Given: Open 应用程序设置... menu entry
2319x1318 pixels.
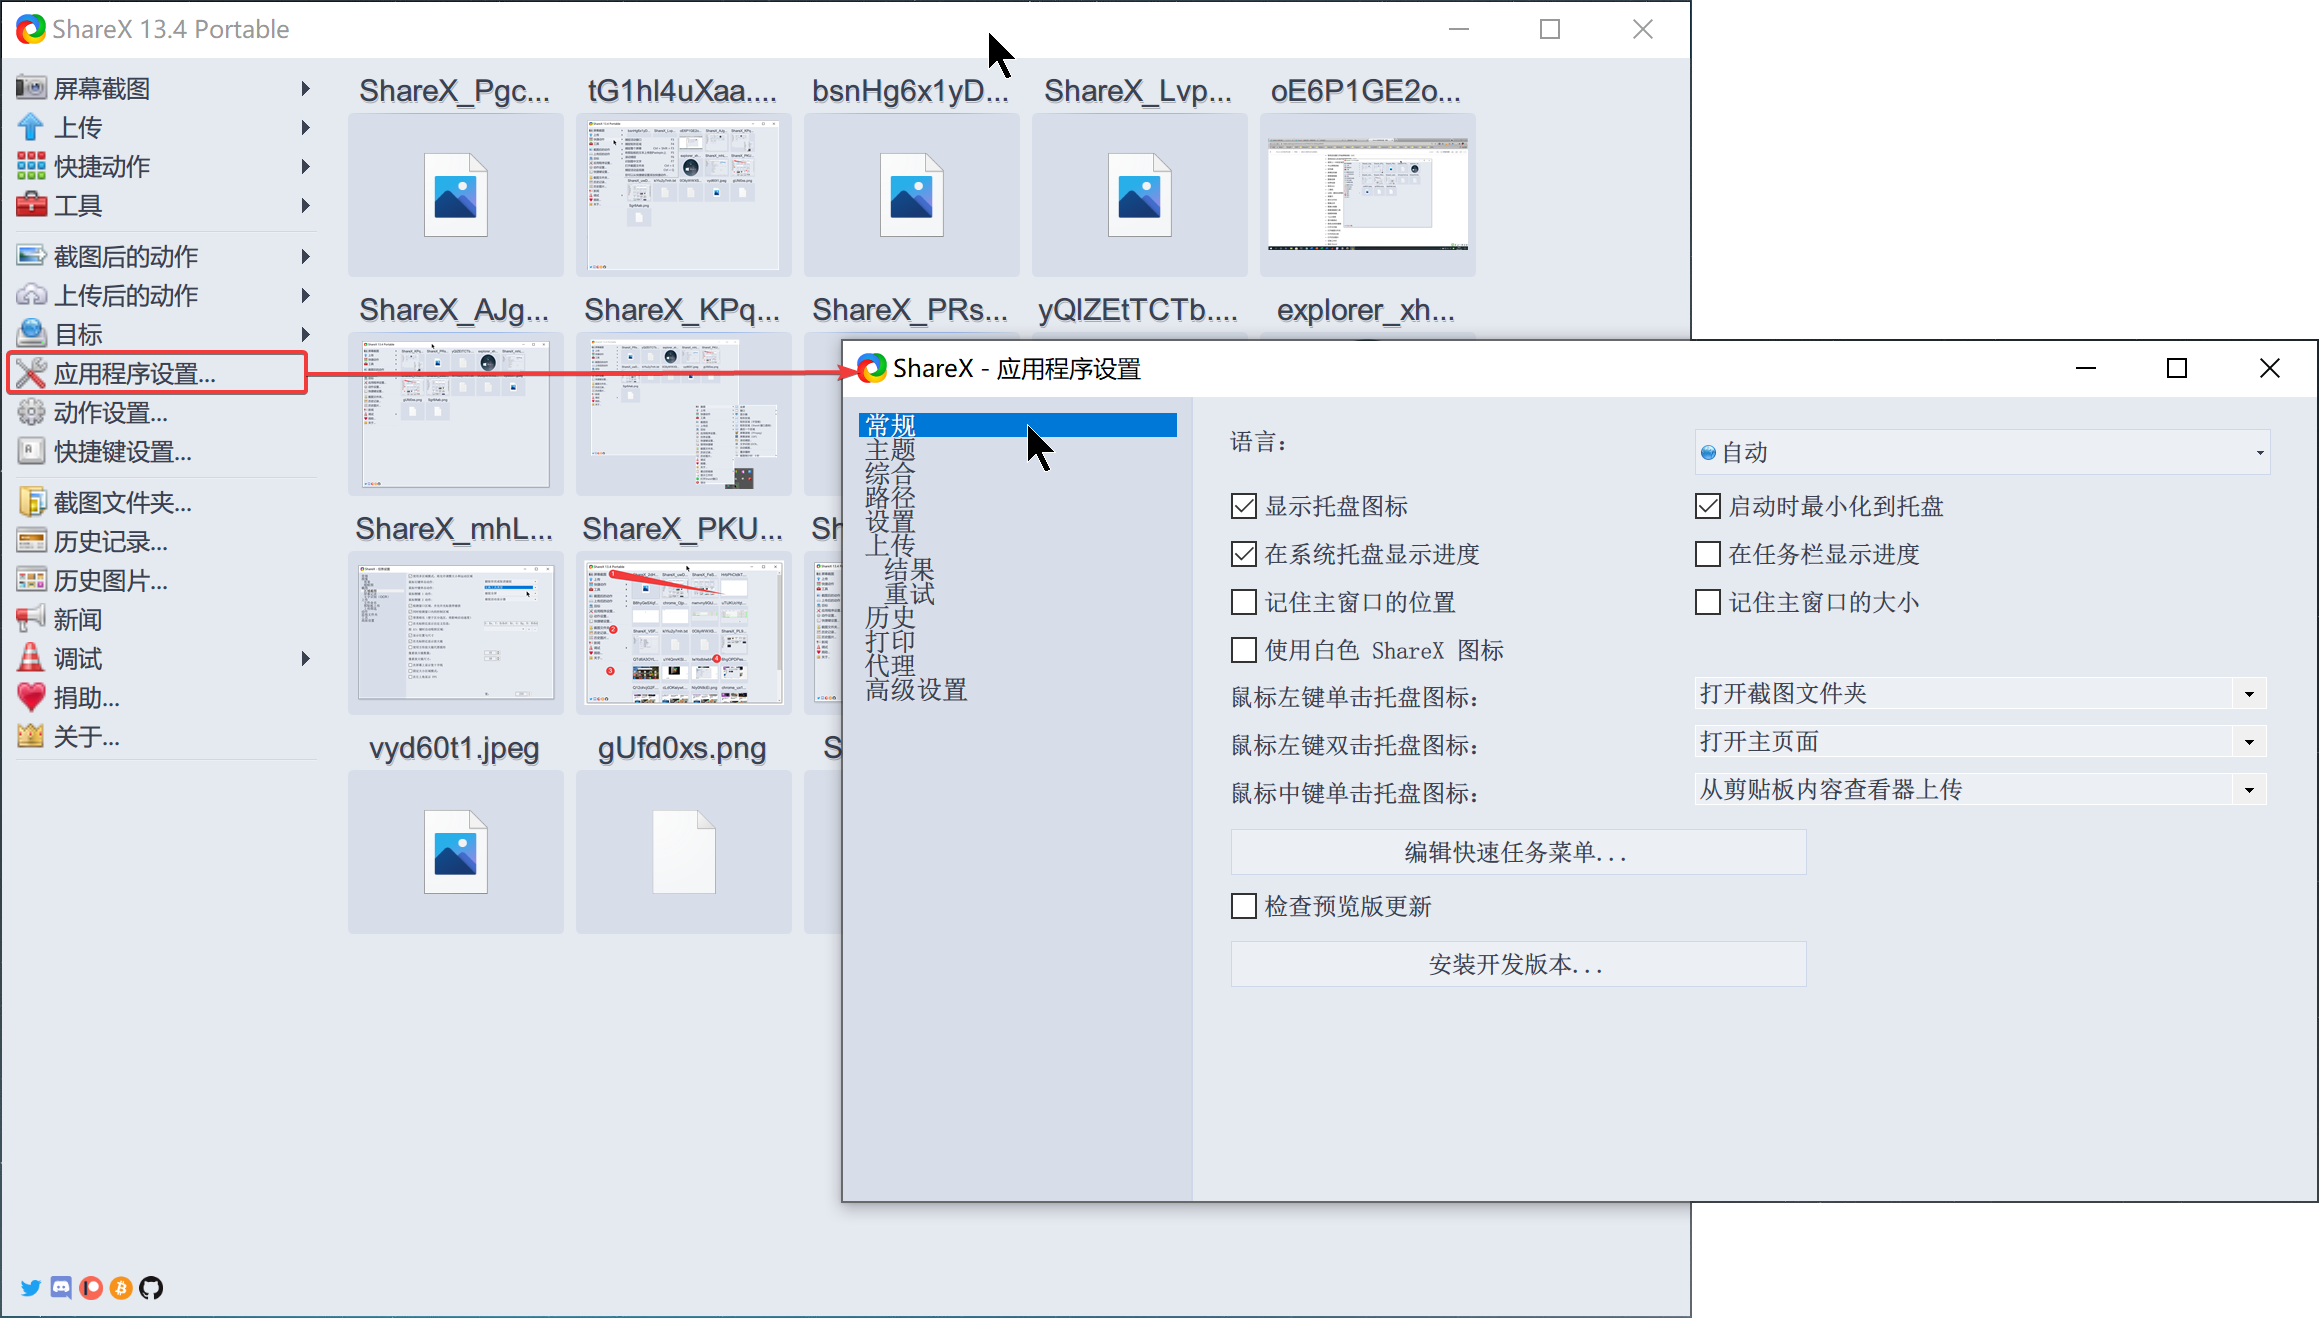Looking at the screenshot, I should 157,373.
